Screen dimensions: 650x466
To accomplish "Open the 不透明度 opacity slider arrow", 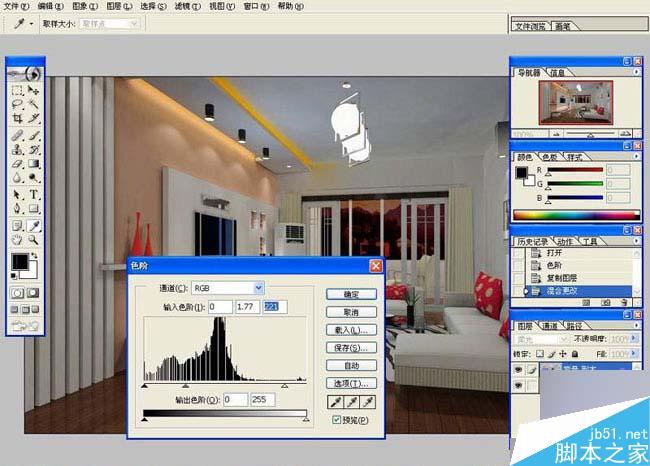I will tap(633, 339).
